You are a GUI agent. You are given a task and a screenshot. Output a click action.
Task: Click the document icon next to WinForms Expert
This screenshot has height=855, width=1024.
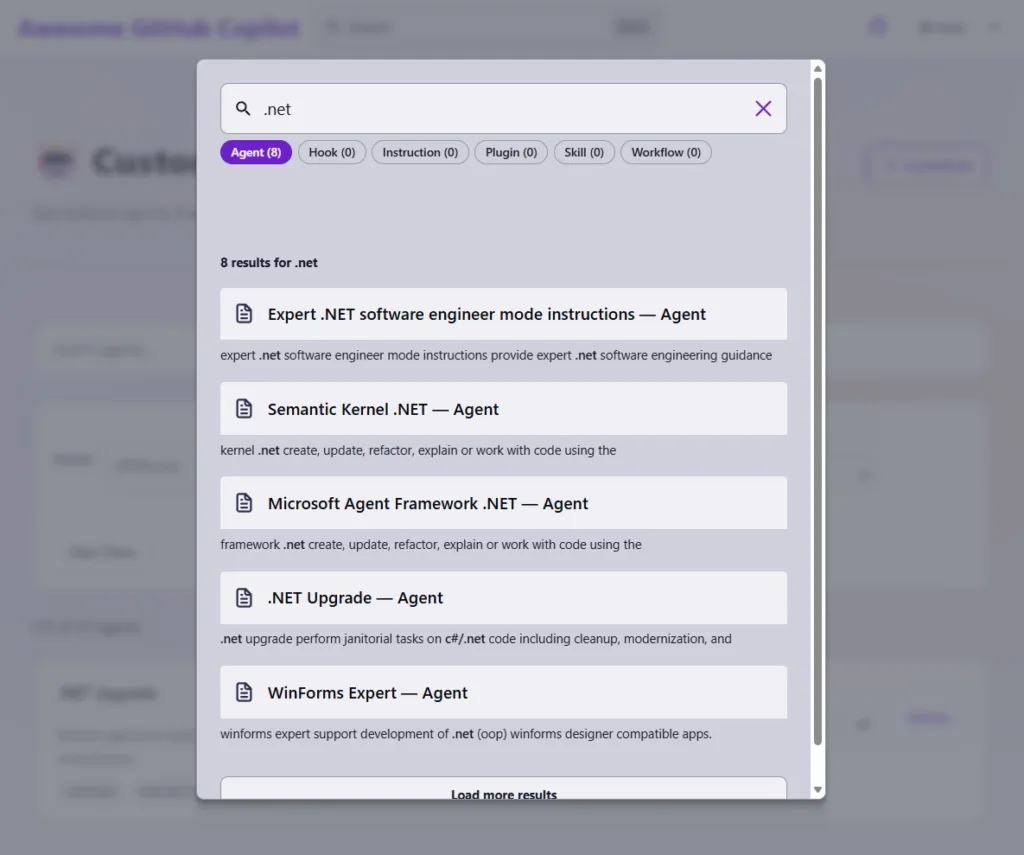[x=243, y=692]
